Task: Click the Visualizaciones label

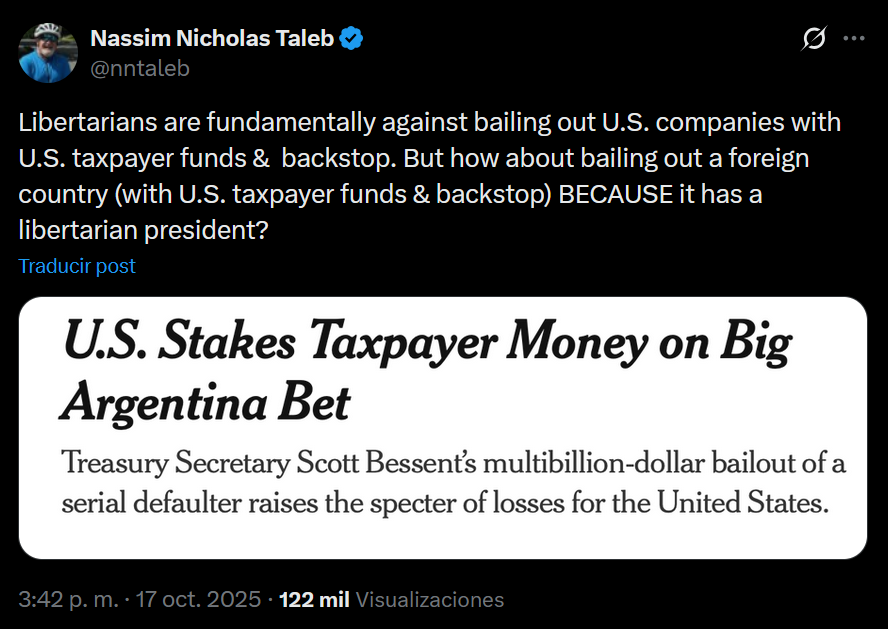Action: (x=430, y=599)
